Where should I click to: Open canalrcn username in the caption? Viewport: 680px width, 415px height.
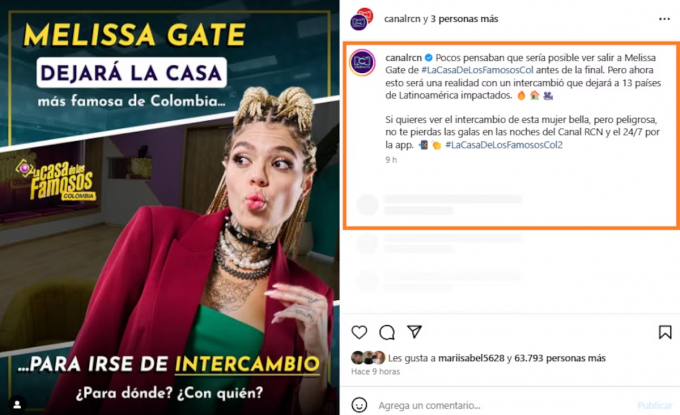[x=403, y=58]
